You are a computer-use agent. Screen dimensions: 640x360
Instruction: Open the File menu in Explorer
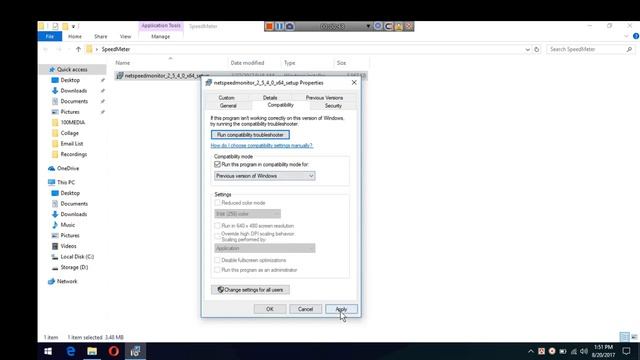click(x=50, y=36)
